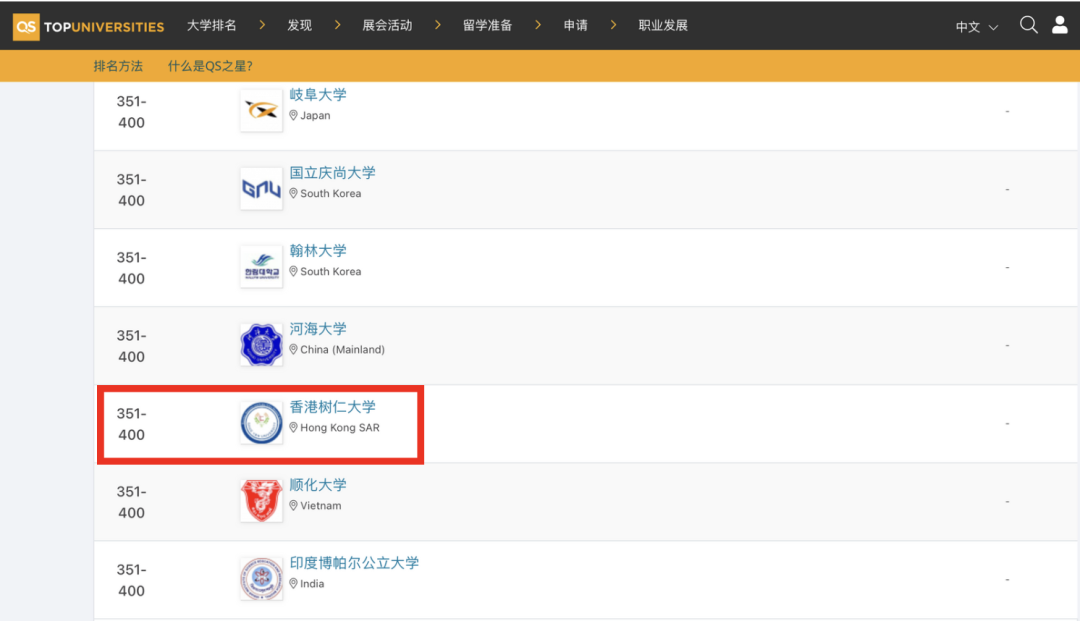The image size is (1080, 621).
Task: Click the 印度博帕尔公立大学 emblem logo
Action: 261,578
